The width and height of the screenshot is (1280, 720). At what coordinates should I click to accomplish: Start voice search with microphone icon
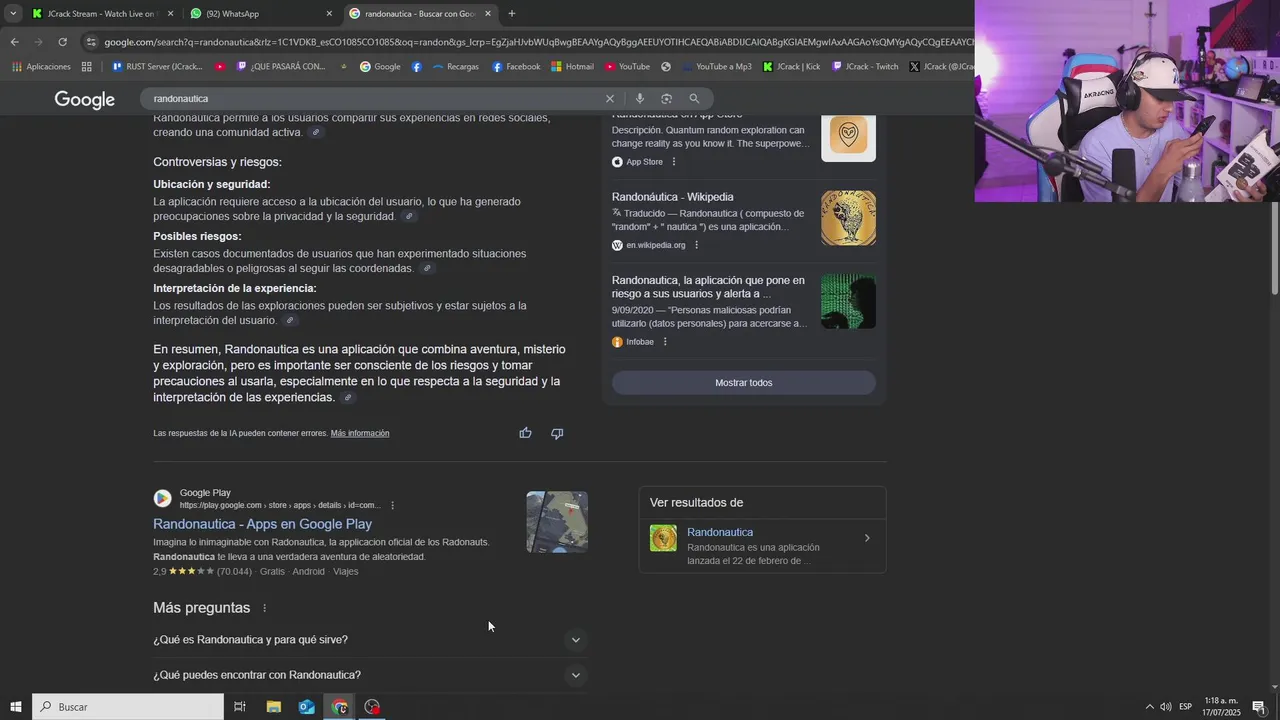coord(639,99)
